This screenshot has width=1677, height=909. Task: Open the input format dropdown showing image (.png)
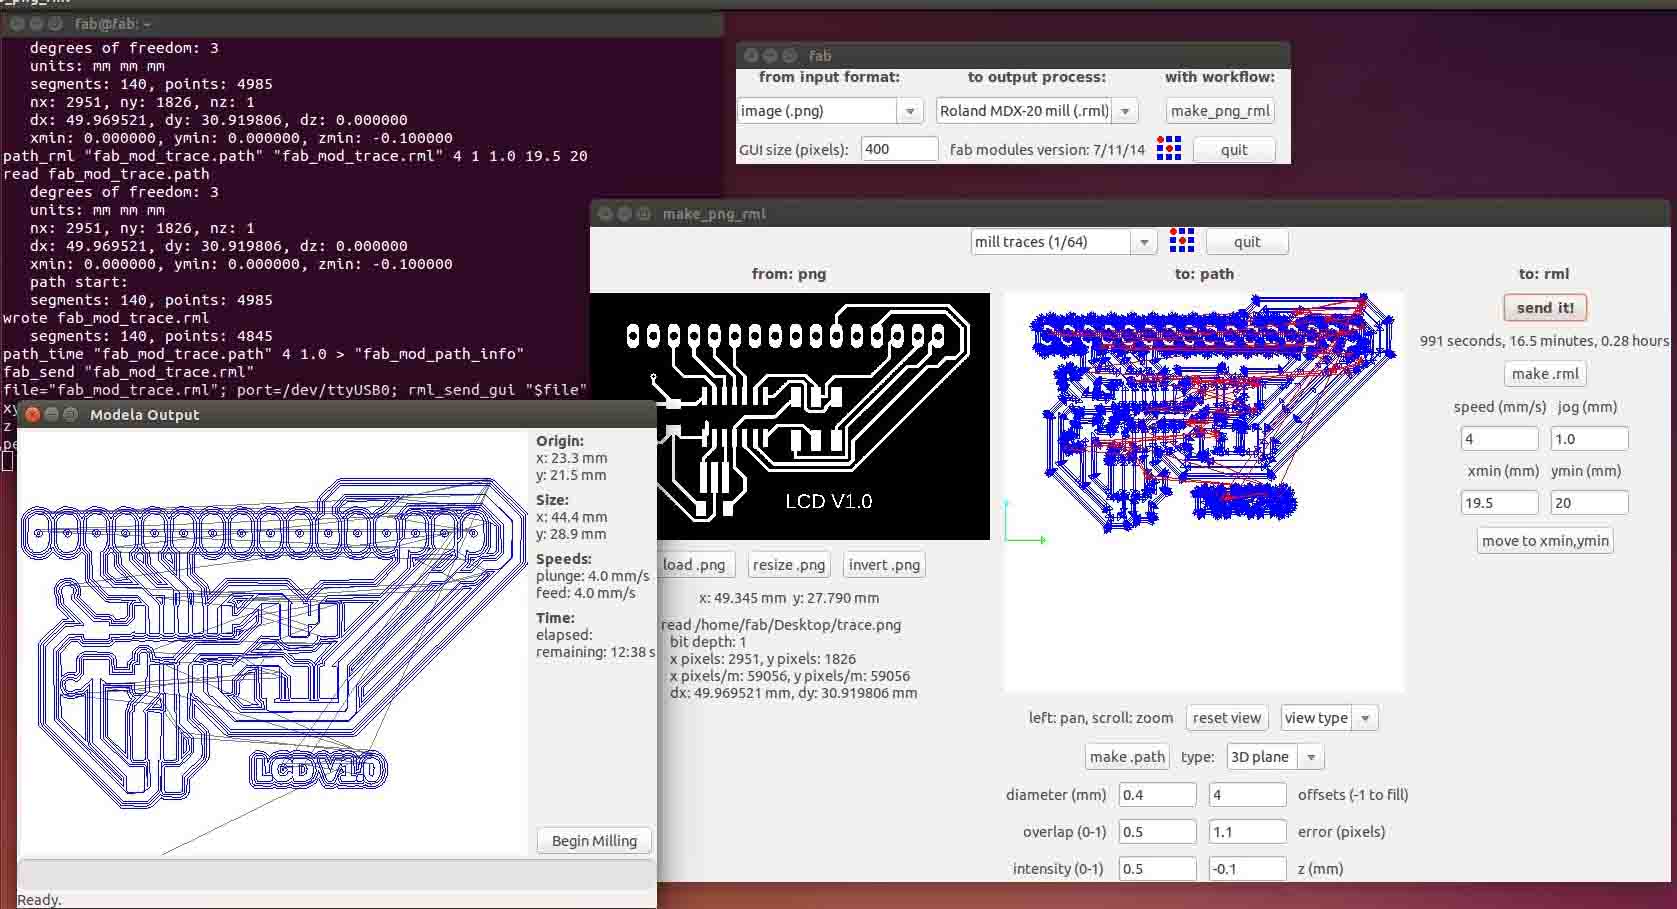tap(830, 111)
